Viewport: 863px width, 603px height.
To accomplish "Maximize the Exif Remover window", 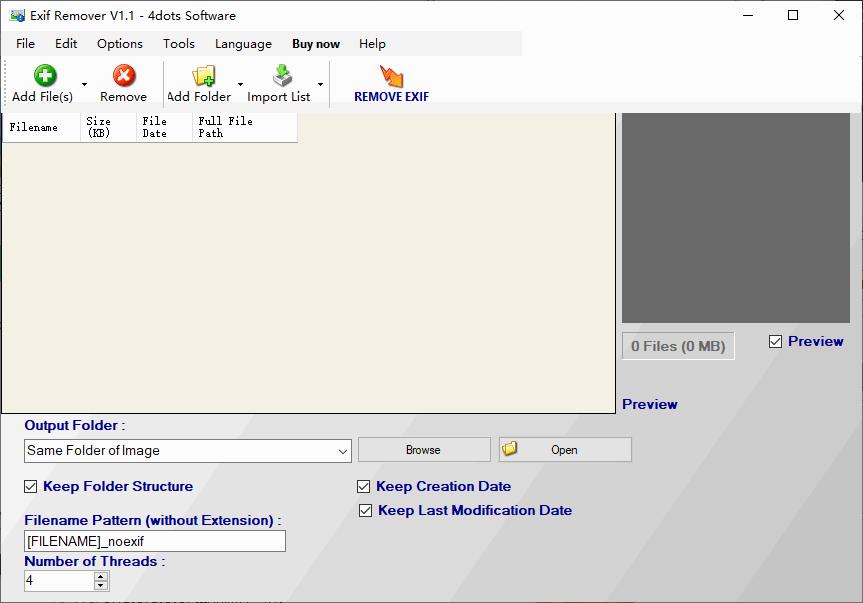I will point(793,15).
